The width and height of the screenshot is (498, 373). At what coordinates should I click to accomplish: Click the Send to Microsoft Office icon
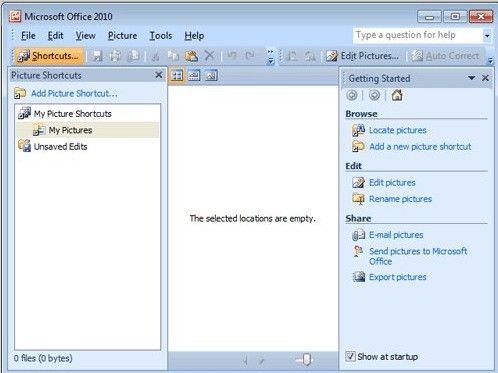pyautogui.click(x=358, y=251)
